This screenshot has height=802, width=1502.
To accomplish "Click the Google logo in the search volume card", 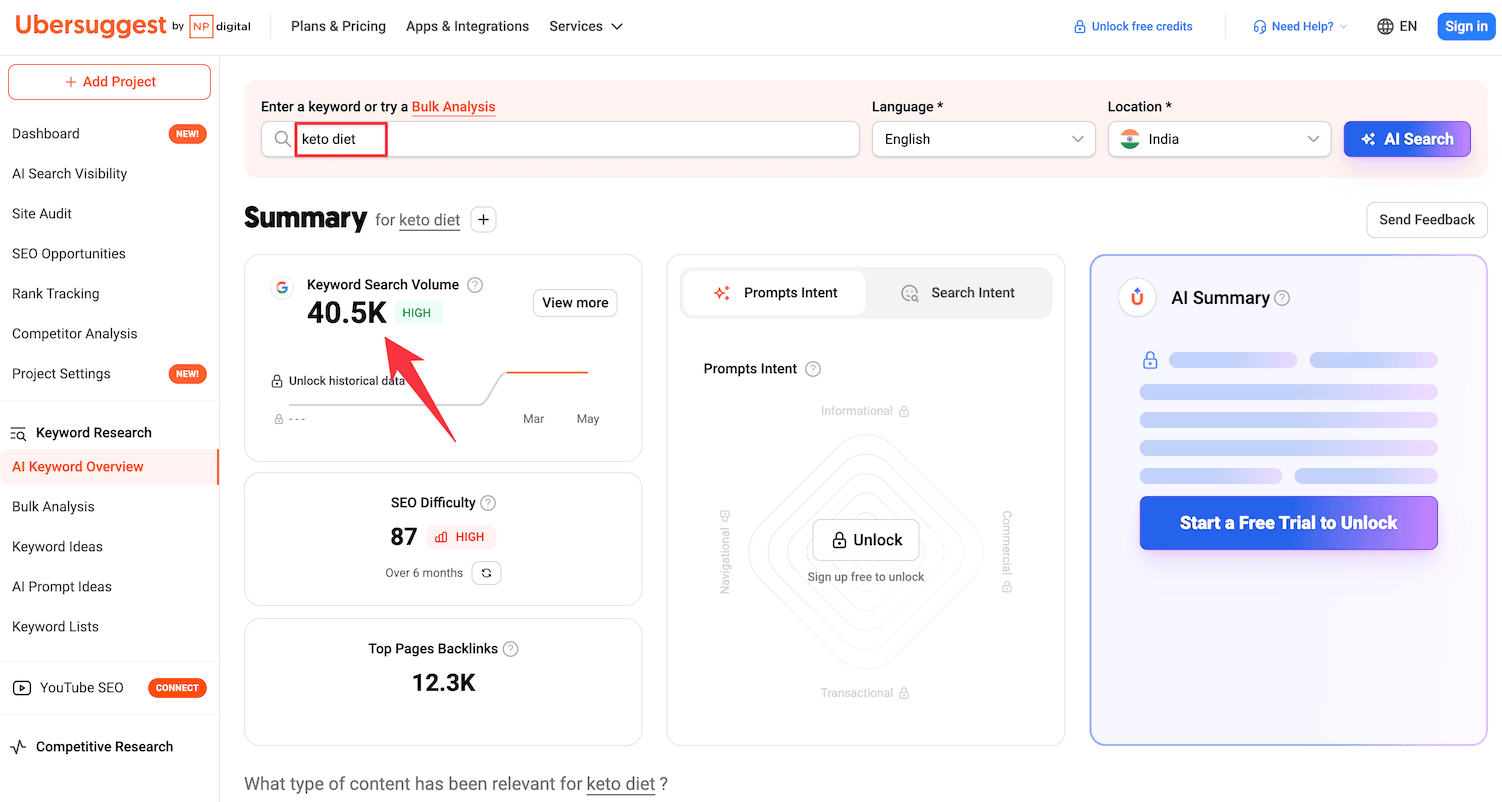I will pos(282,287).
